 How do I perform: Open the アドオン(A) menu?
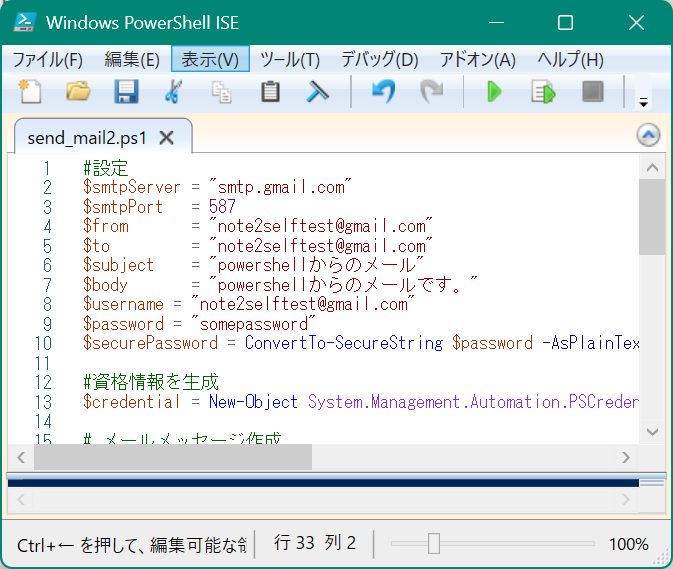(x=478, y=59)
